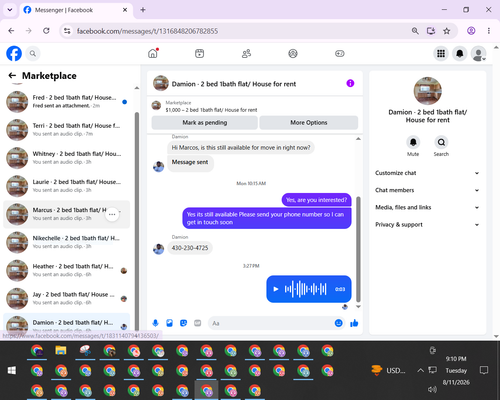Reload the page
The height and width of the screenshot is (400, 500).
point(46,31)
